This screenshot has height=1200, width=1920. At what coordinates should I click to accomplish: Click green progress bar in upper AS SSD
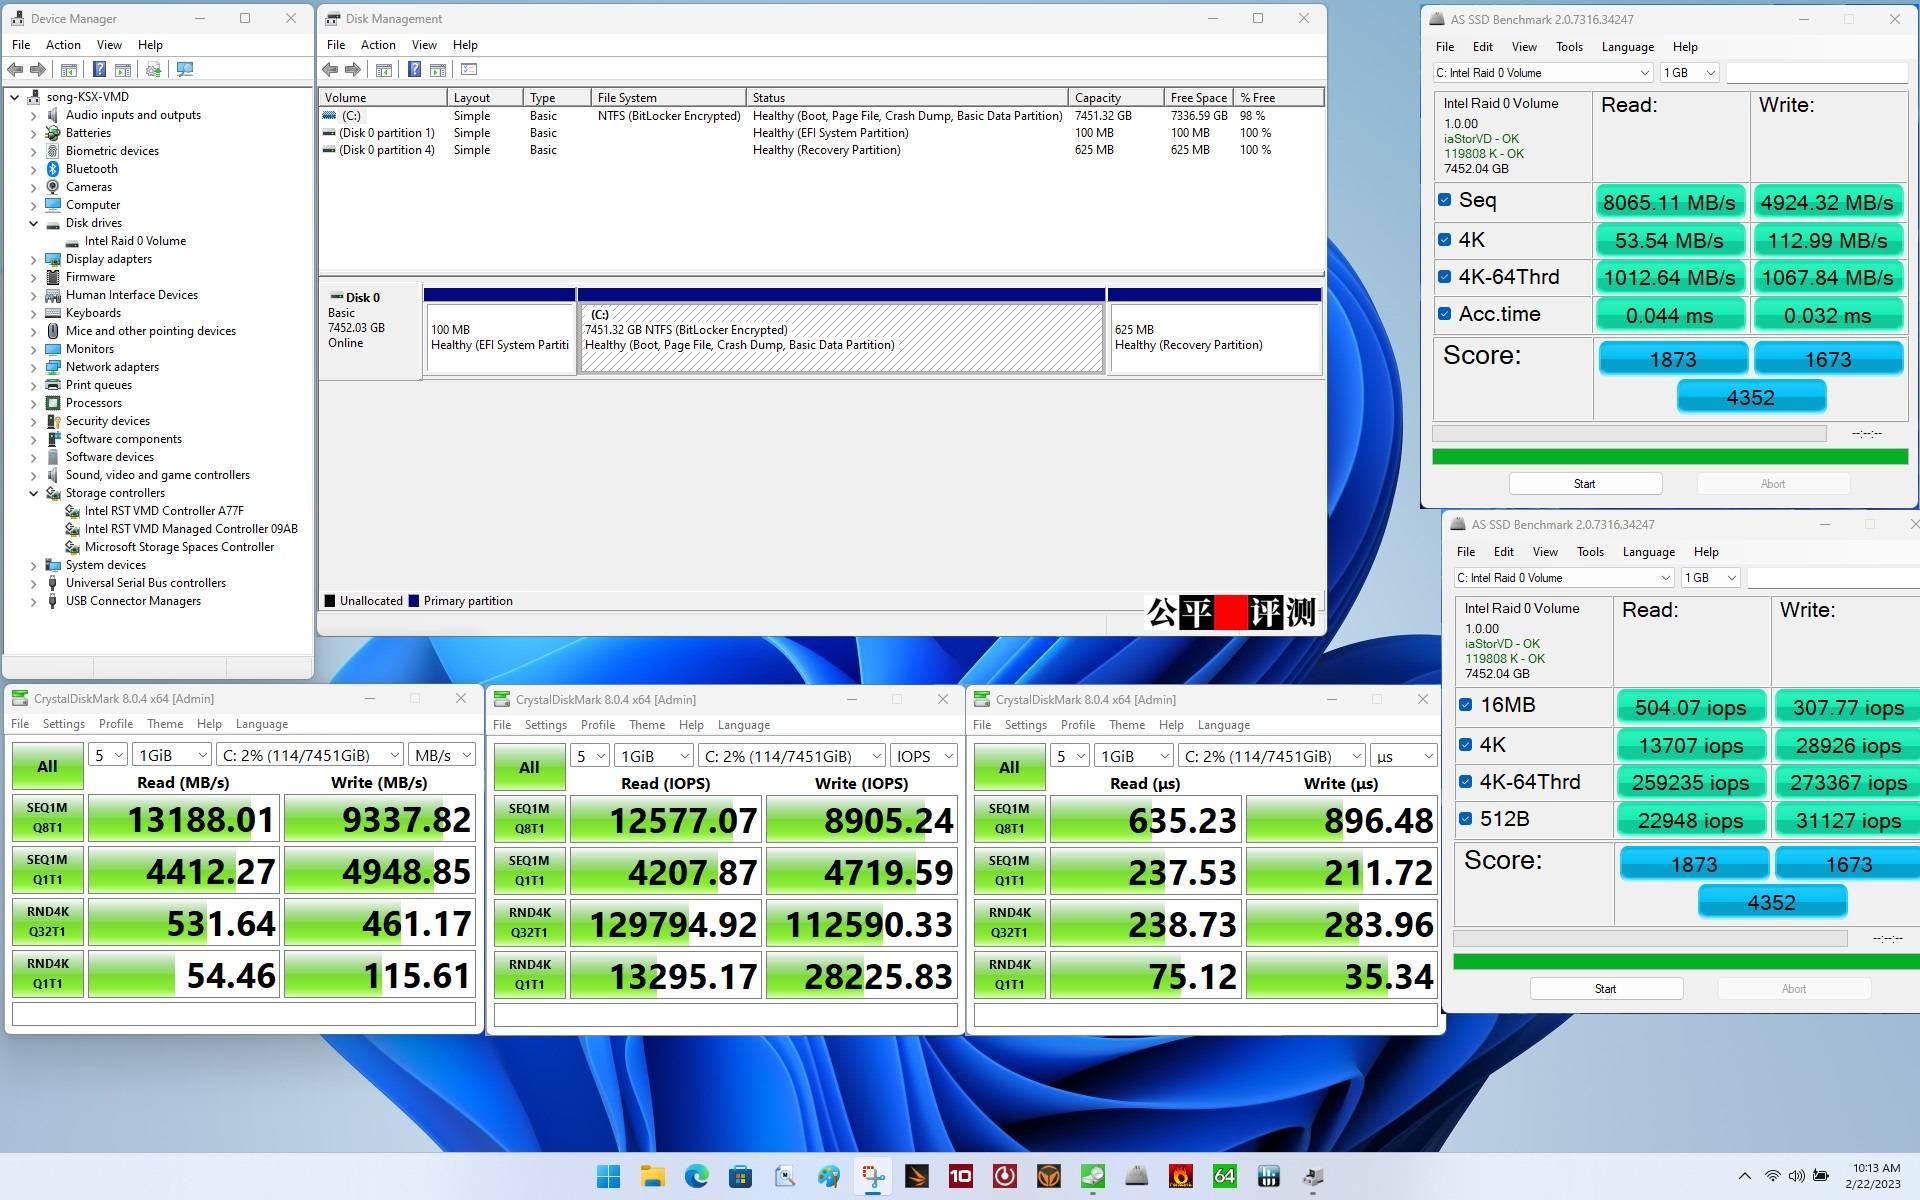tap(1670, 457)
